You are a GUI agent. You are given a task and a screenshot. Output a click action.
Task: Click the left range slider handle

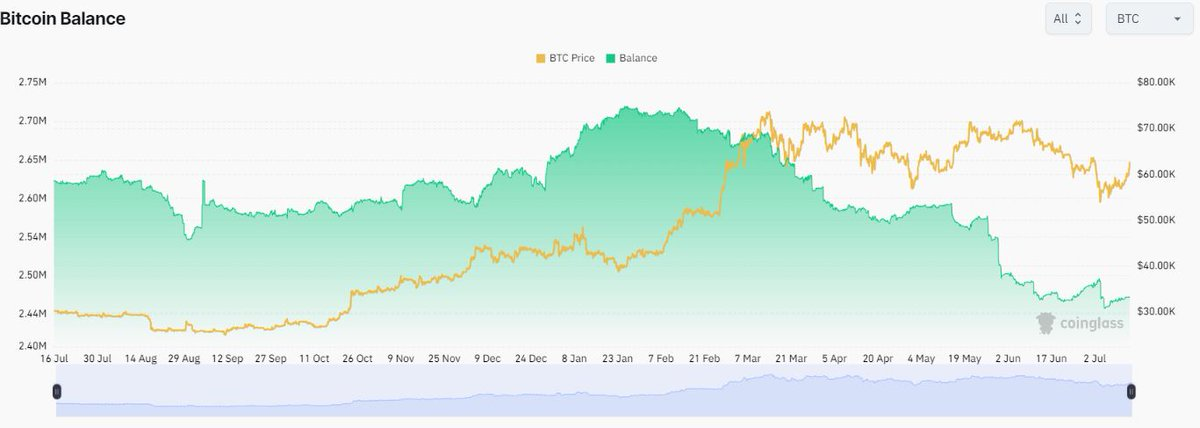(58, 391)
